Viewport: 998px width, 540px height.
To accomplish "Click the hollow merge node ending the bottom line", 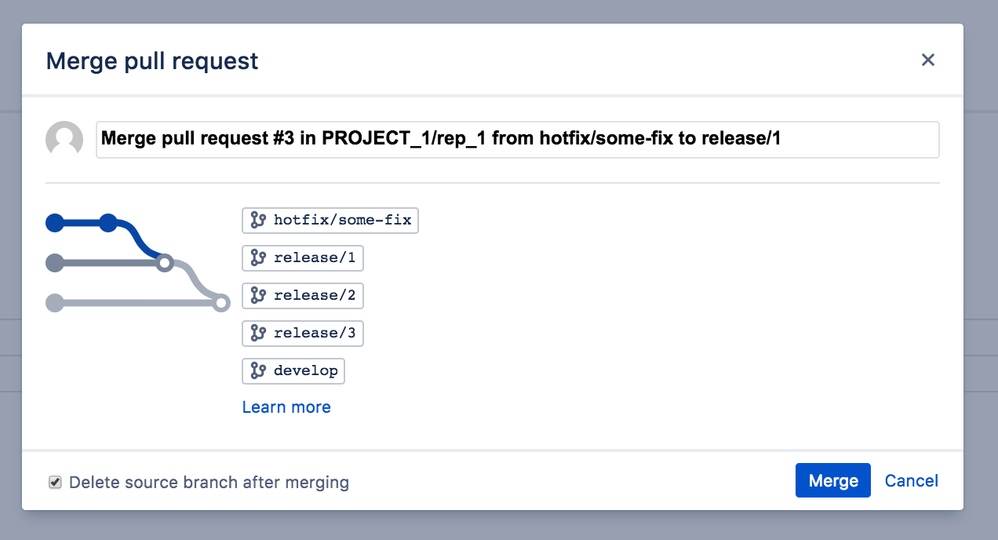I will [221, 302].
